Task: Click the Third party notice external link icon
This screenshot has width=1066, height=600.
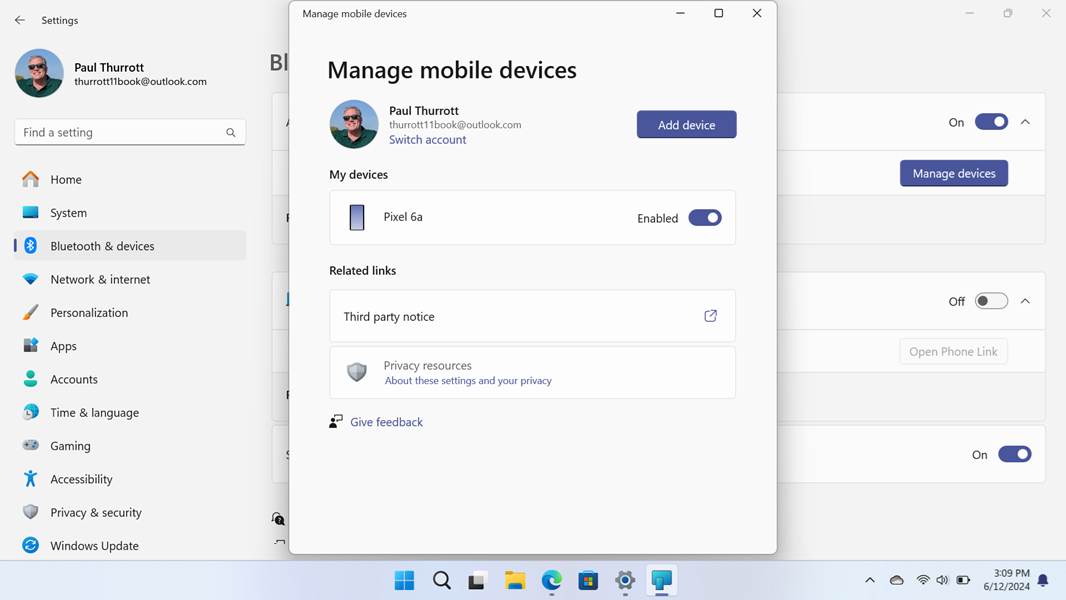Action: click(710, 316)
